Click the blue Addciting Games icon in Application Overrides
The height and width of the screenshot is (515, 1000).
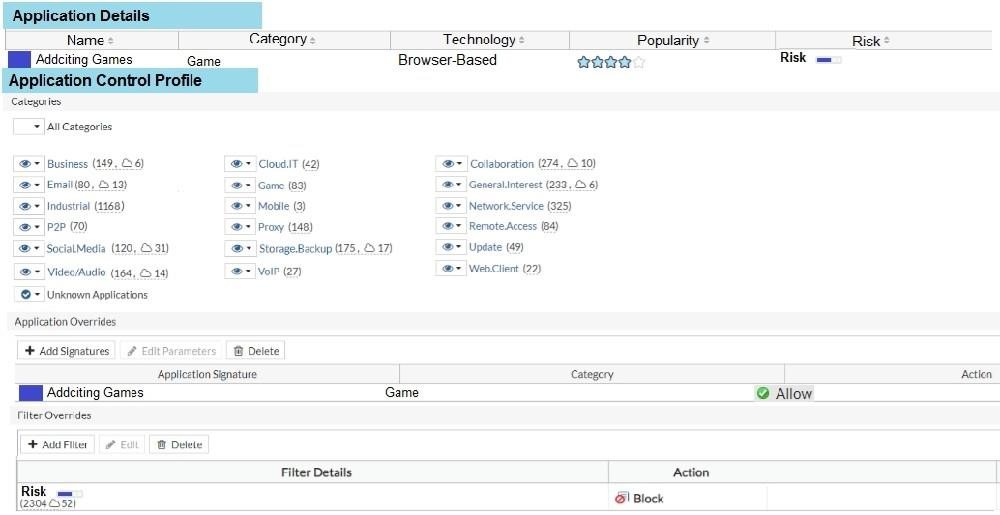coord(31,393)
